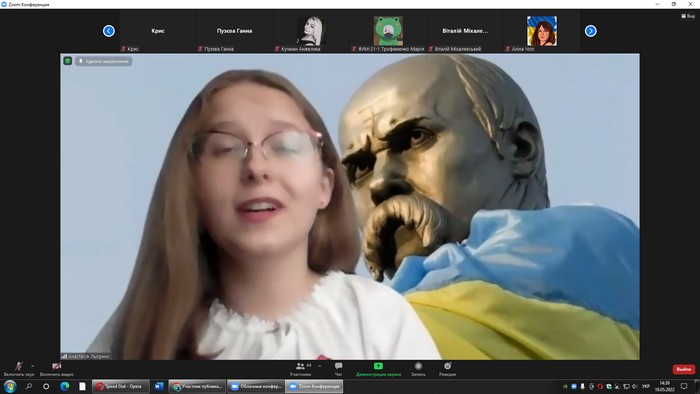Switch to Облачные конференции Zoom window
700x394 pixels.
256,386
